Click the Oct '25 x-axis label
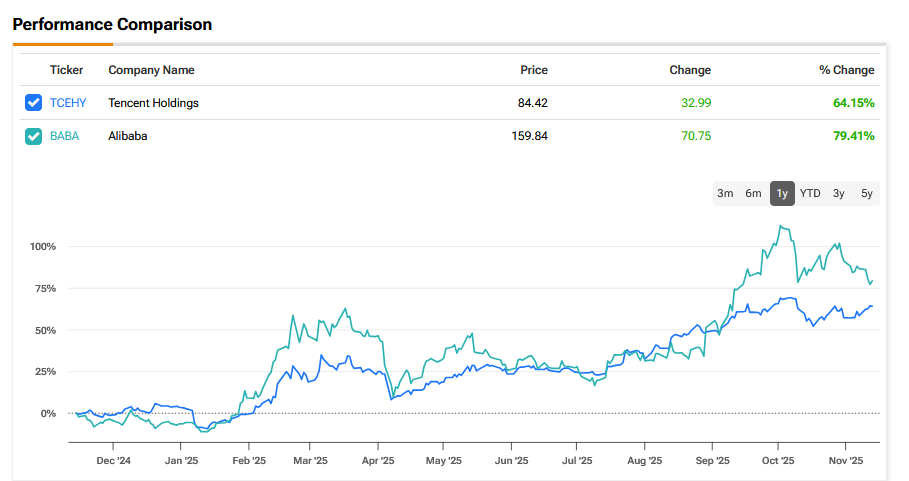The image size is (909, 481). pos(778,461)
